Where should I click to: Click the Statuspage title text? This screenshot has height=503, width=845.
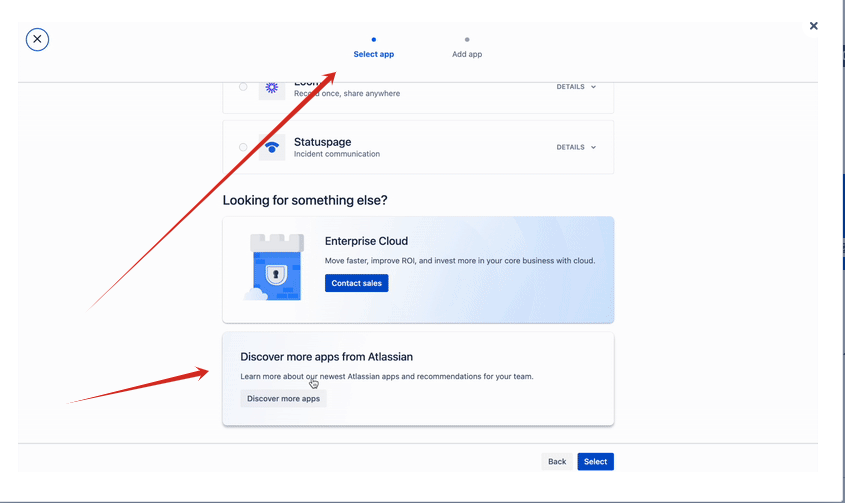(x=322, y=142)
